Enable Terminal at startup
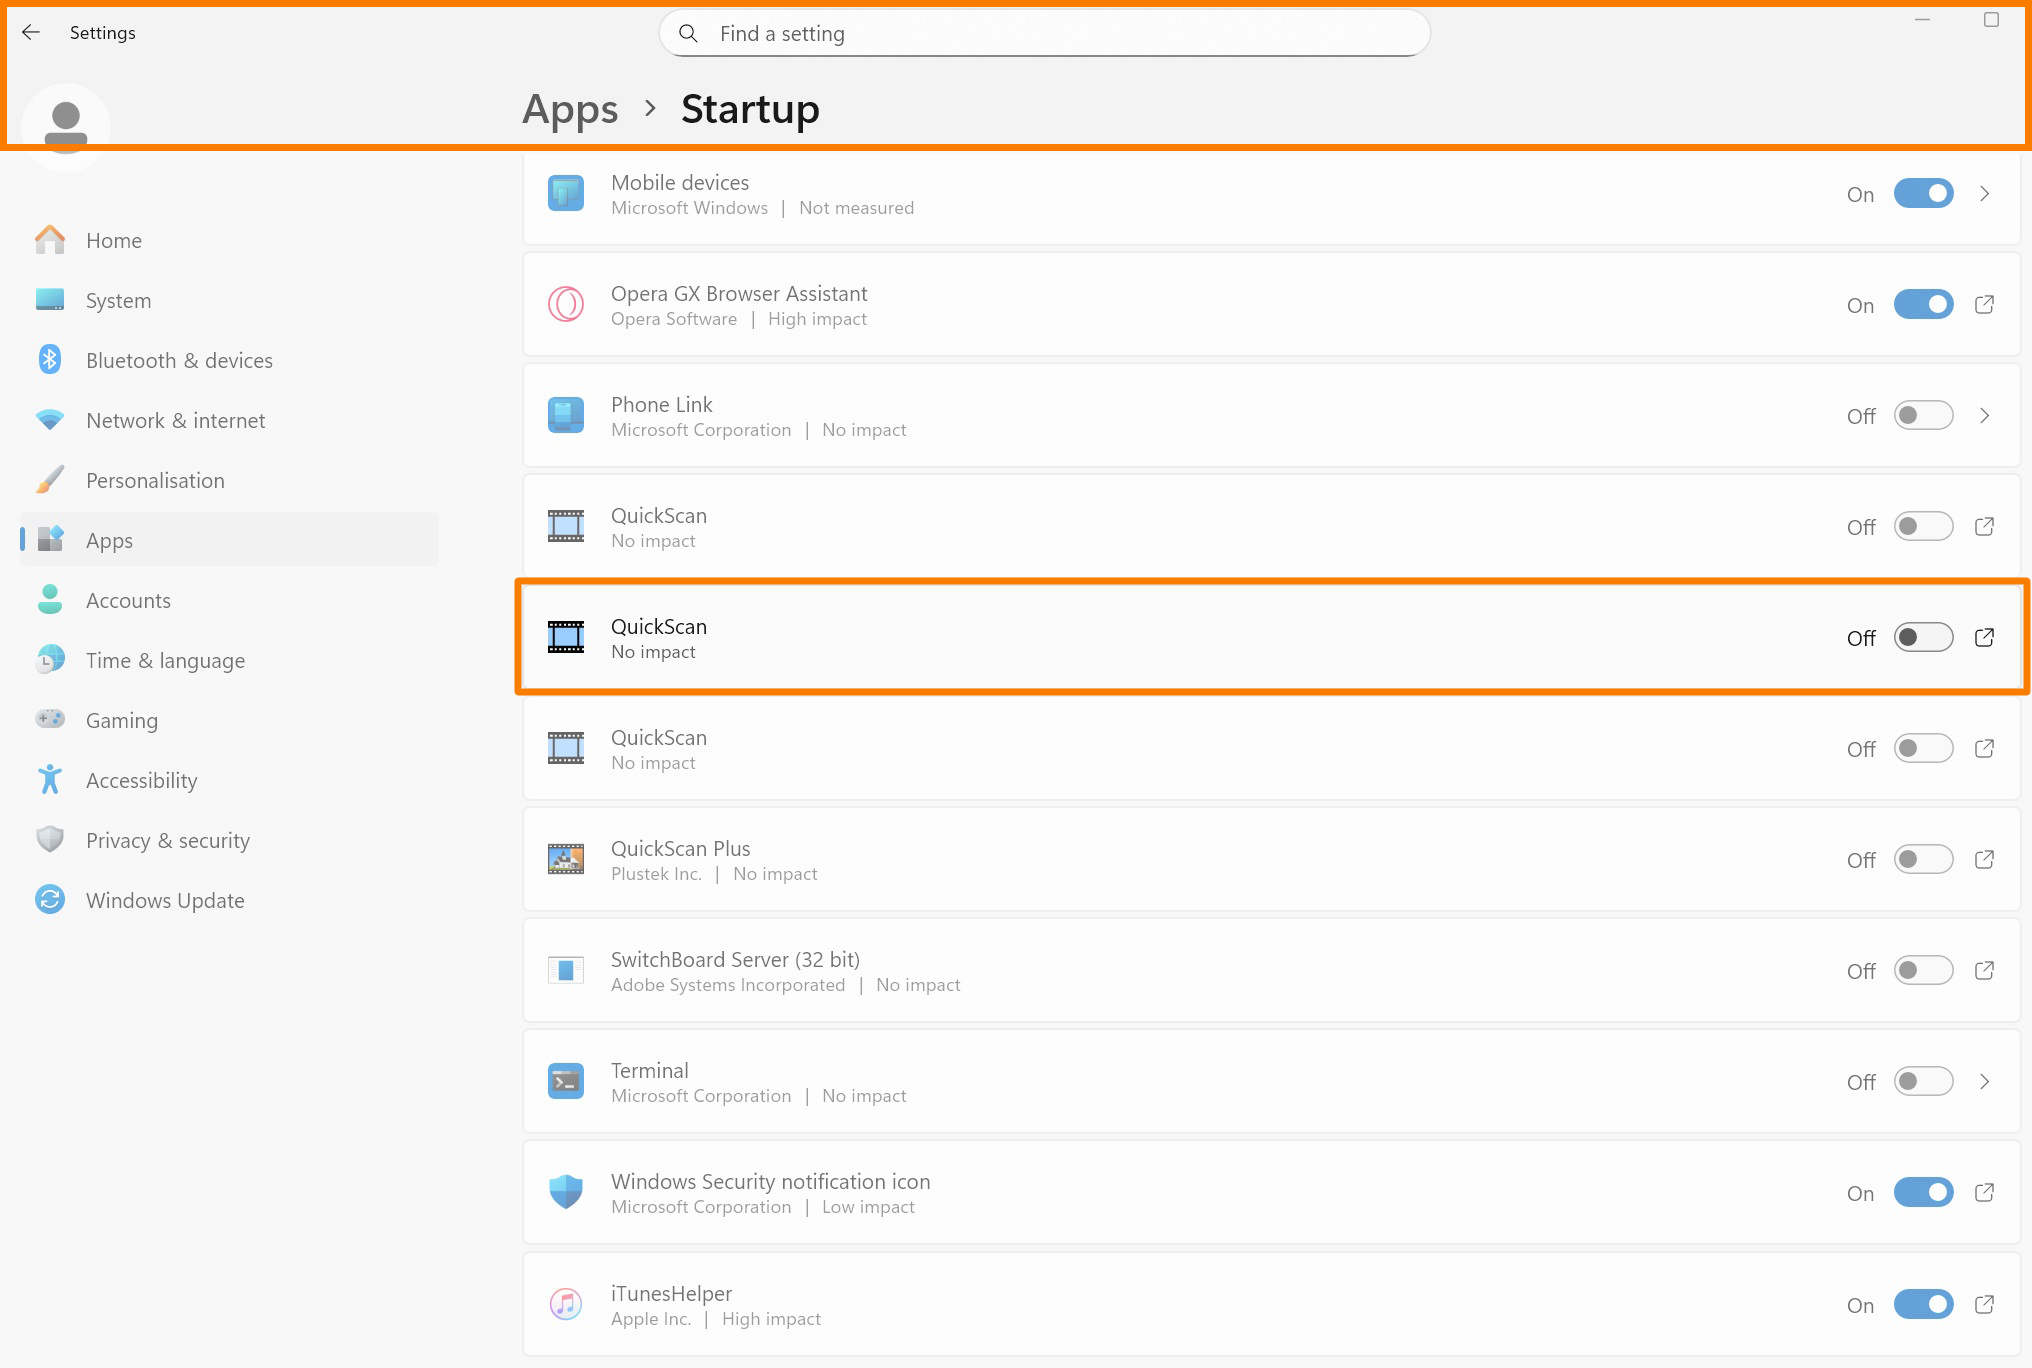The width and height of the screenshot is (2032, 1368). pyautogui.click(x=1923, y=1082)
